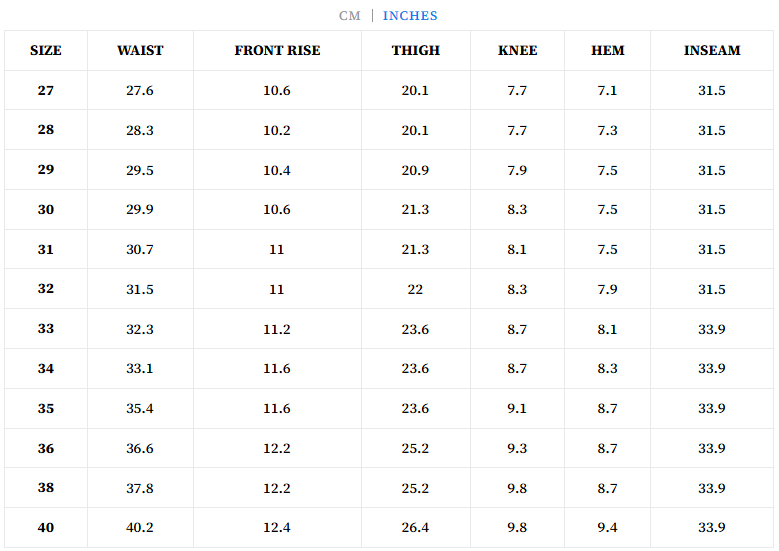Click the INSEAM column header
Screen dimensions: 779x551
pos(712,51)
